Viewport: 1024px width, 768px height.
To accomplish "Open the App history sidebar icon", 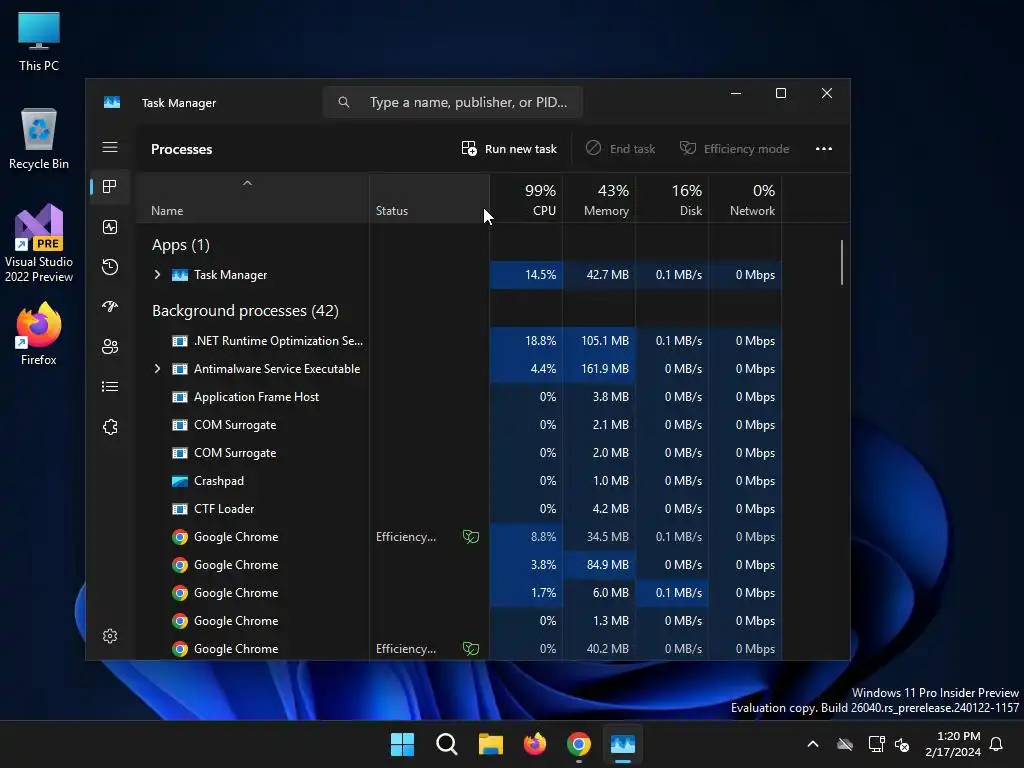I will (x=110, y=266).
